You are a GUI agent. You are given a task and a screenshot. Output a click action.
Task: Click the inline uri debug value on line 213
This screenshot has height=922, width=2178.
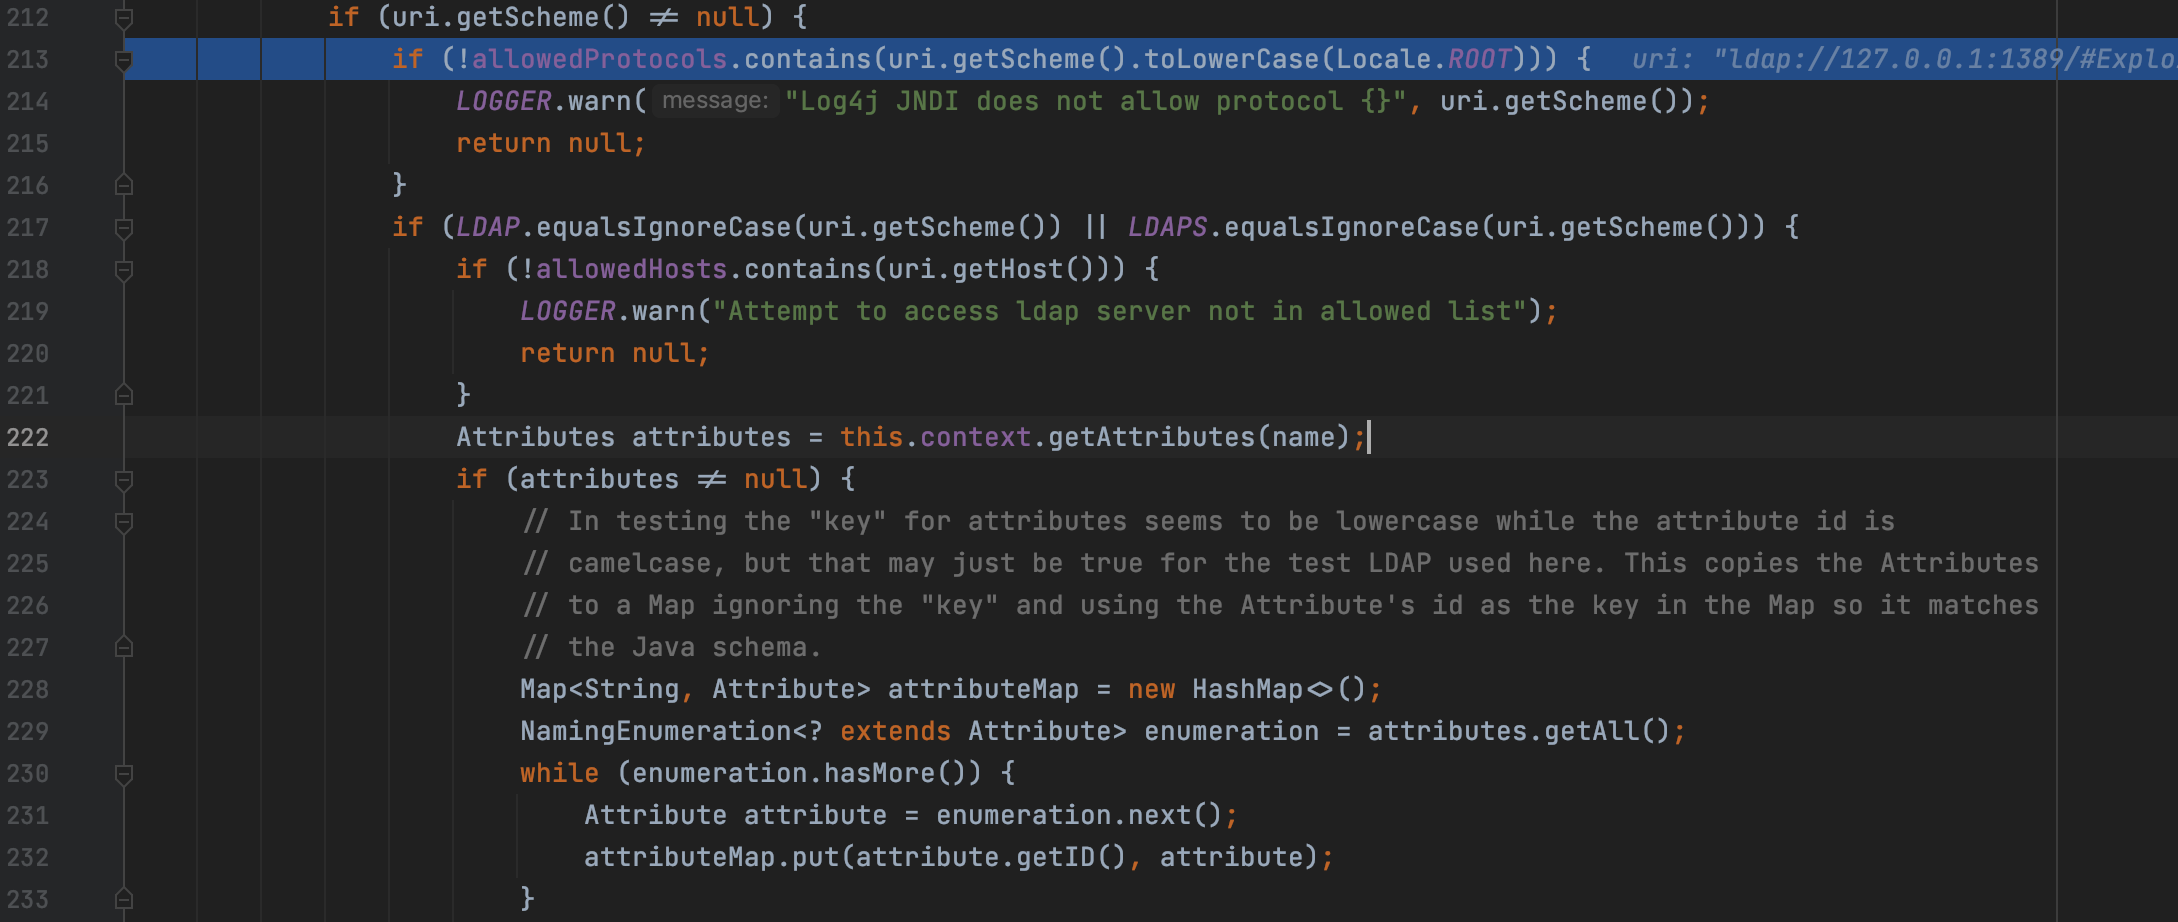(1900, 59)
